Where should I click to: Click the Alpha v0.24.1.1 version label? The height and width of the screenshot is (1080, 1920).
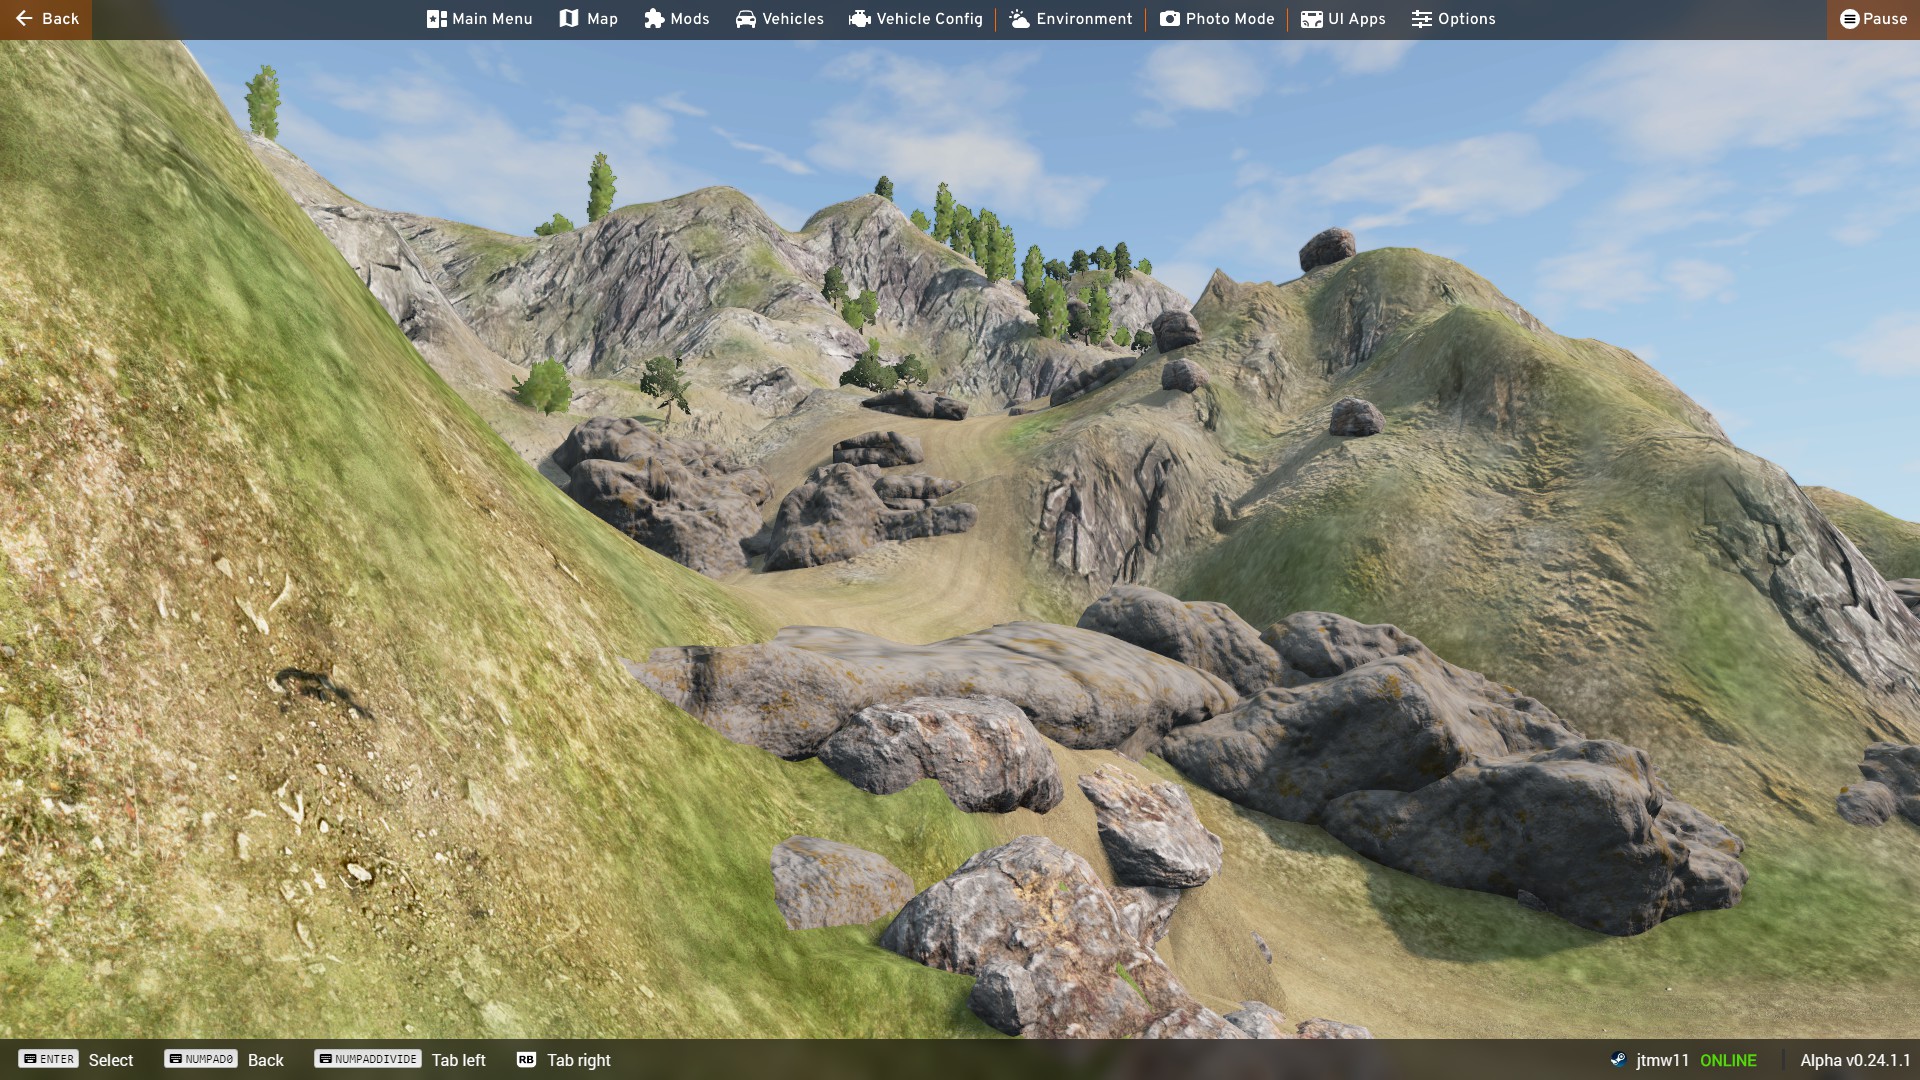tap(1855, 1060)
